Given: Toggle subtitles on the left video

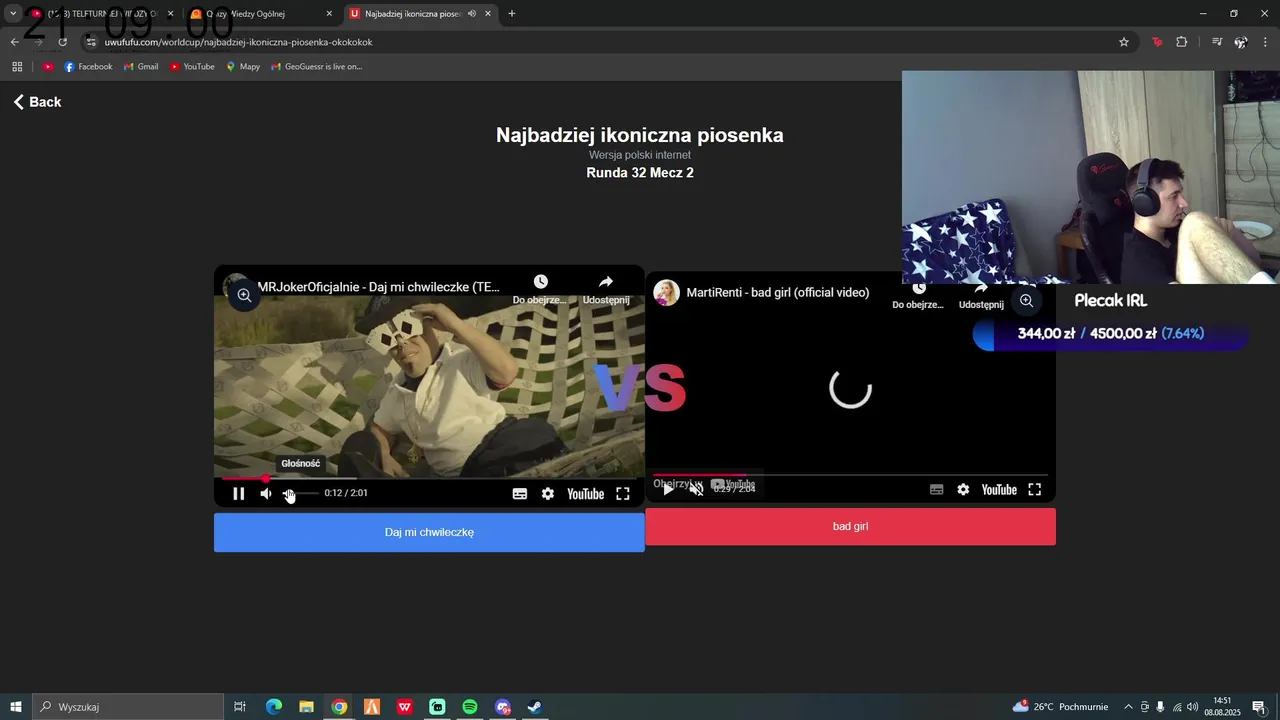Looking at the screenshot, I should click(520, 494).
